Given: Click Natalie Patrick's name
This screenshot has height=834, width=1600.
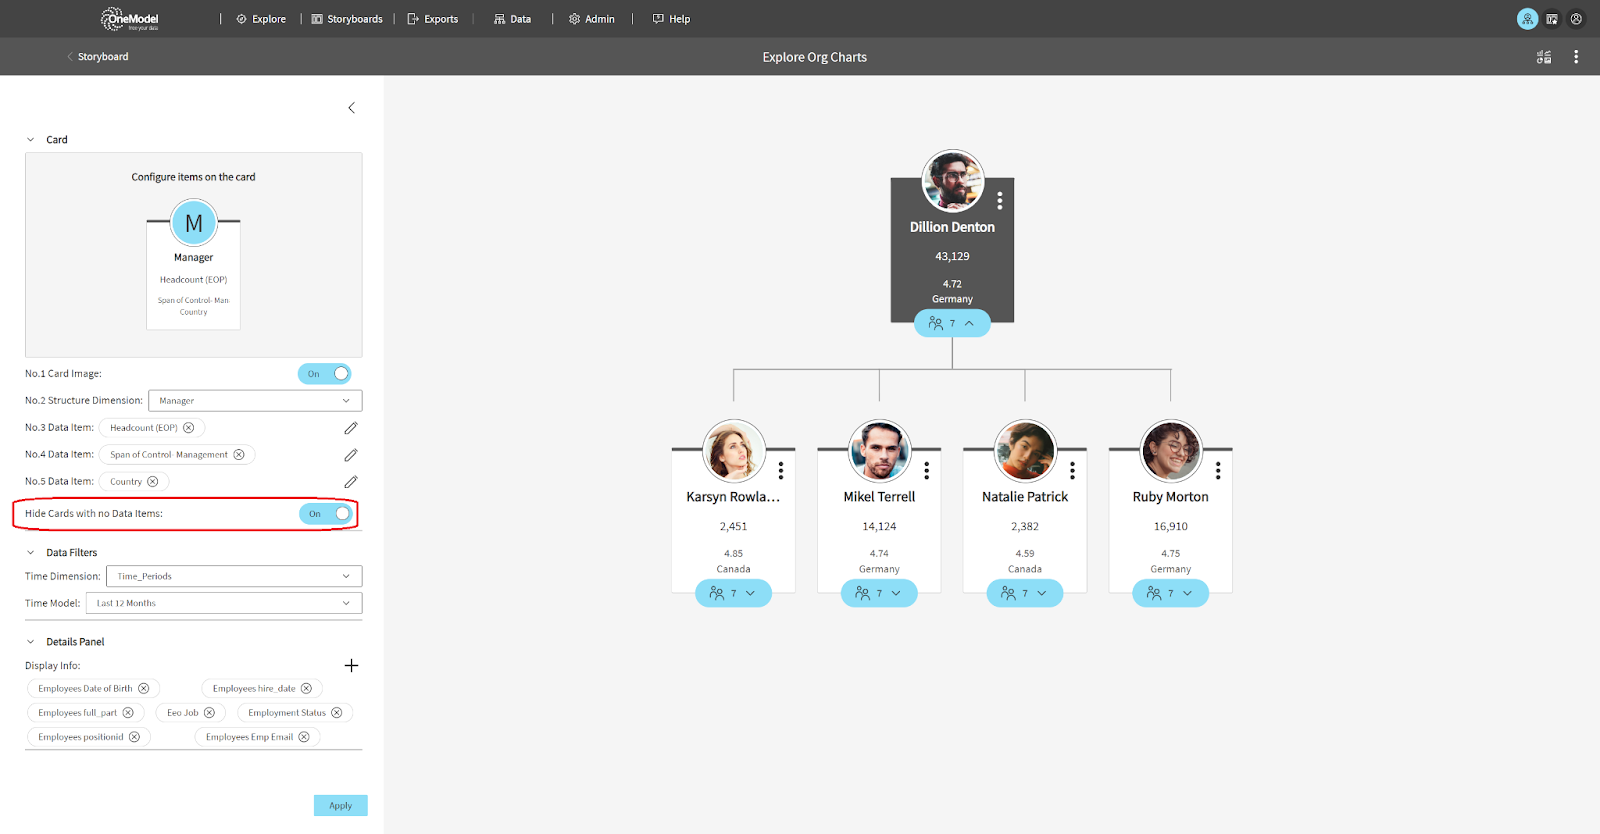Looking at the screenshot, I should pyautogui.click(x=1025, y=497).
